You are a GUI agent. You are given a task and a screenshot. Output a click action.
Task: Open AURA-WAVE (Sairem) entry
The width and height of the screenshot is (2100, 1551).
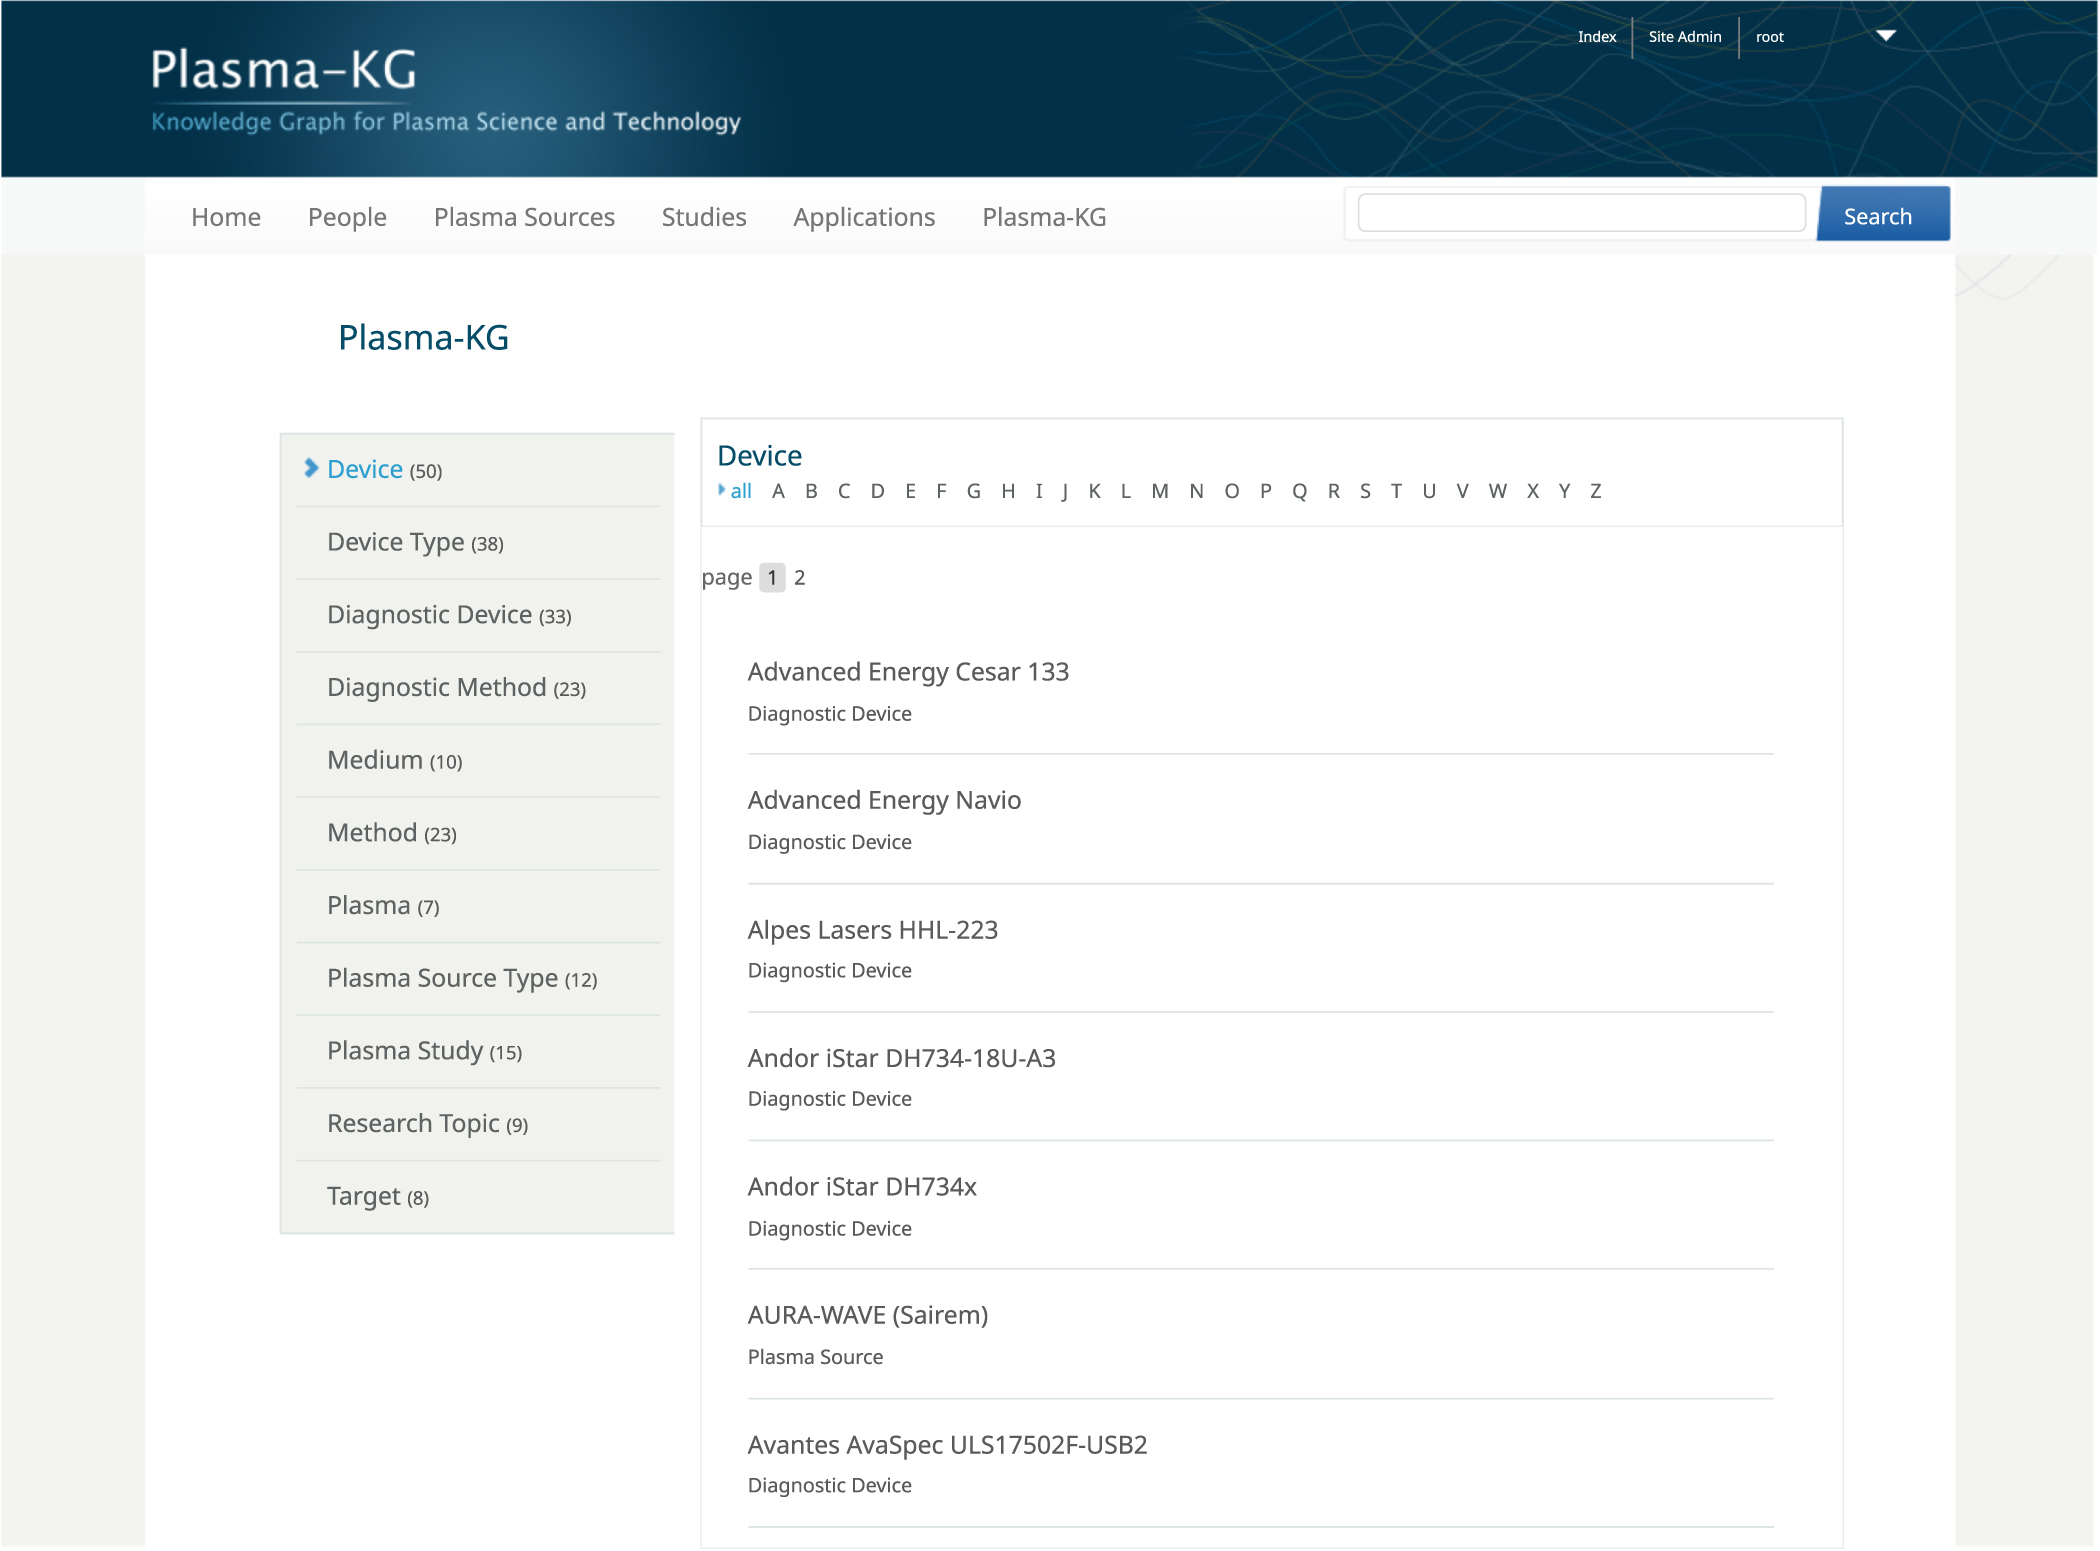868,1316
